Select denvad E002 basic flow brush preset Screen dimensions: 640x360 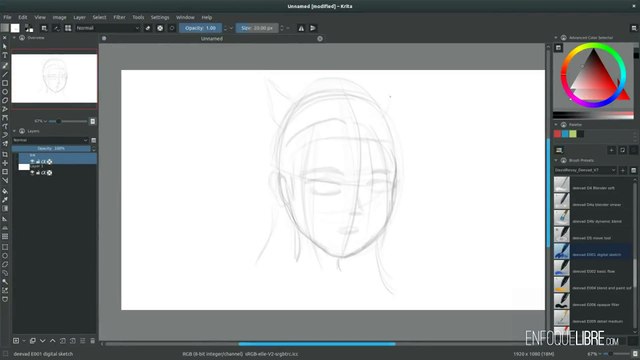click(593, 268)
